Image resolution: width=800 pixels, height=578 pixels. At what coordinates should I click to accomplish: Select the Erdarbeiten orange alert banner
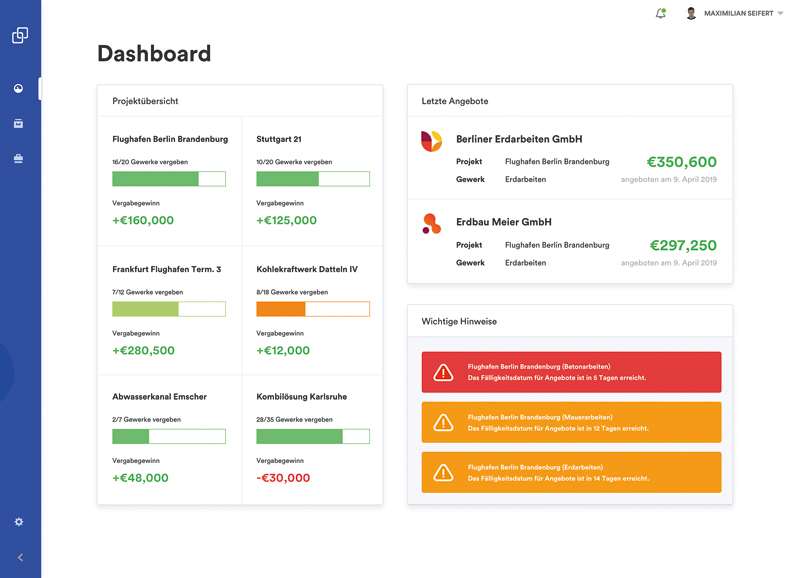pyautogui.click(x=571, y=473)
